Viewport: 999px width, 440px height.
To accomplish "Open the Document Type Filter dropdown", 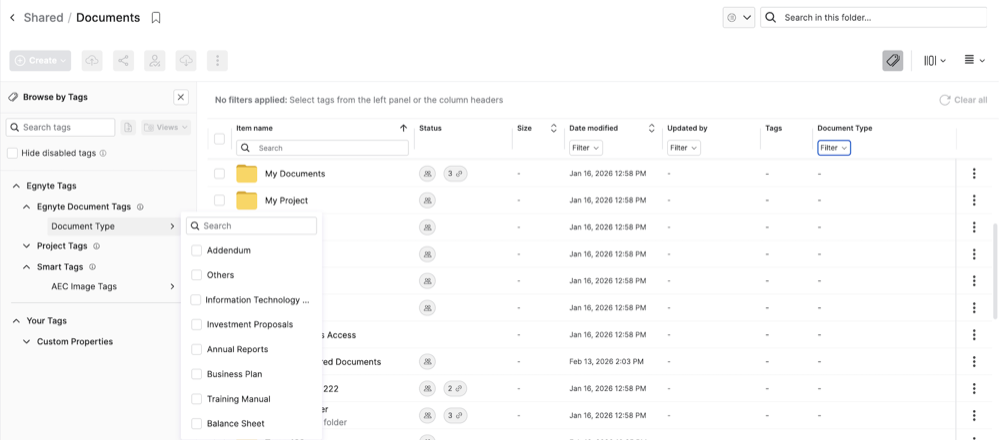I will (x=834, y=148).
